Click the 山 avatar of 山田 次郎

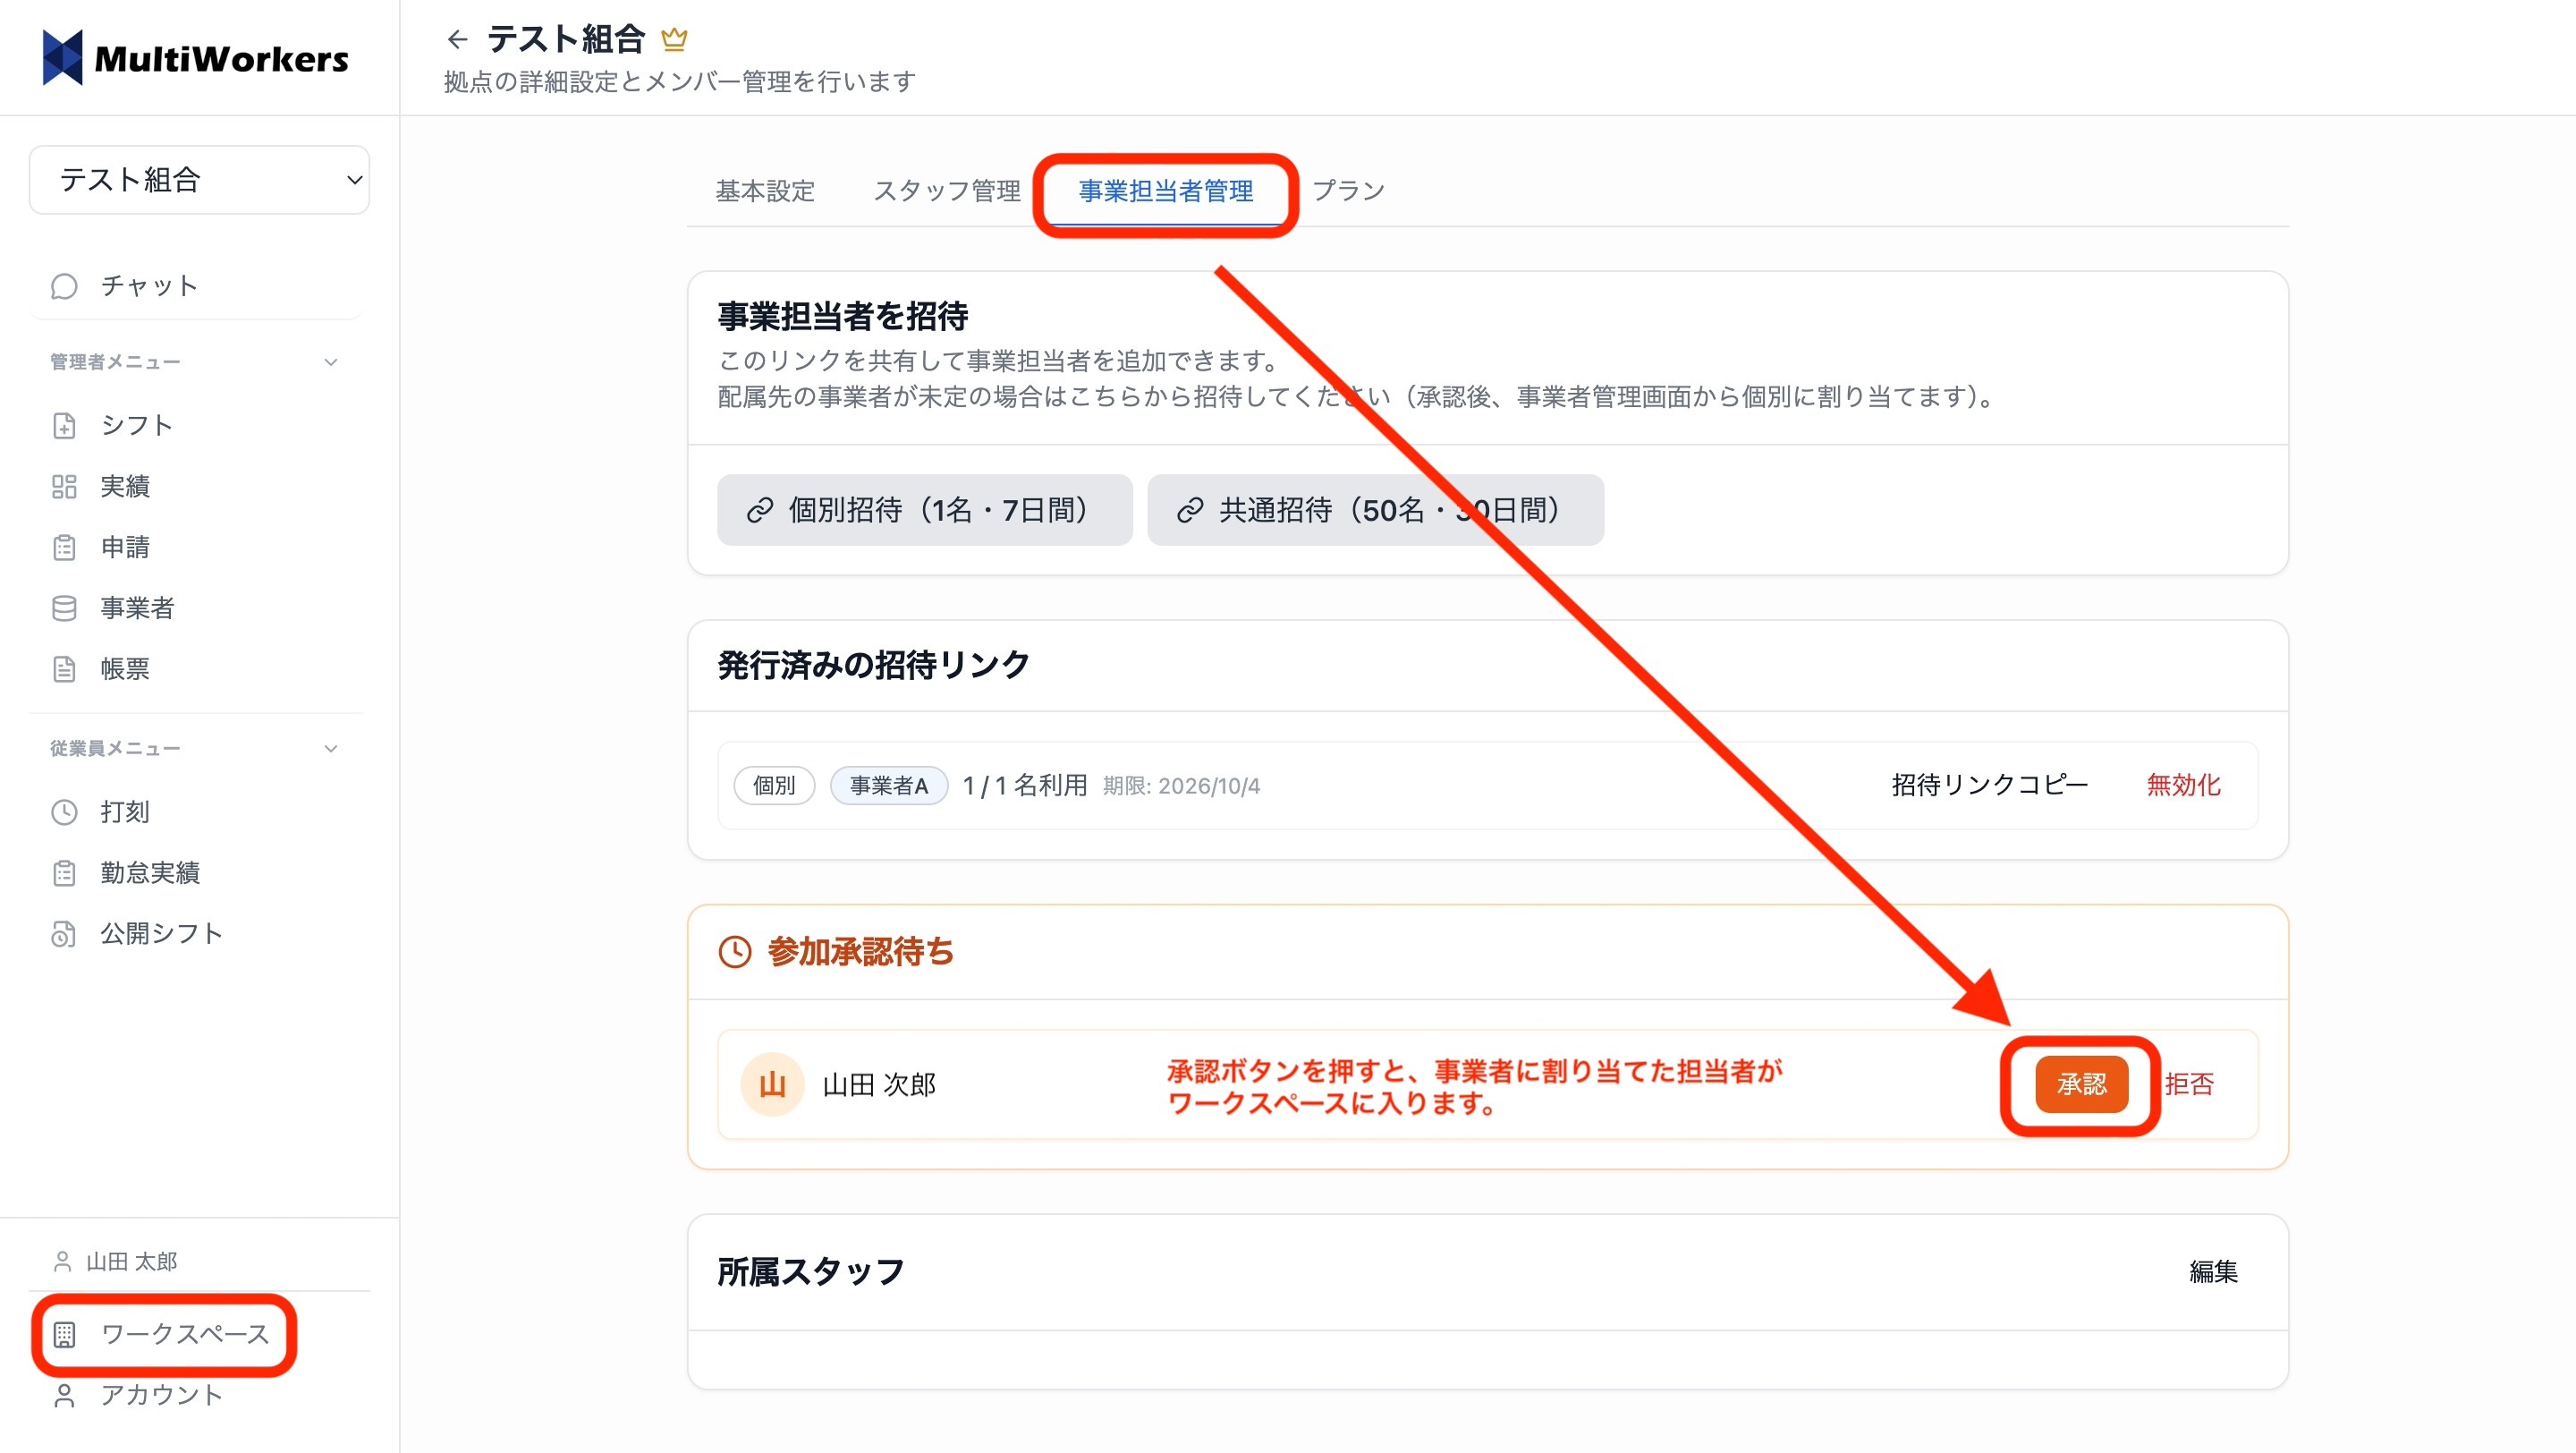[772, 1084]
